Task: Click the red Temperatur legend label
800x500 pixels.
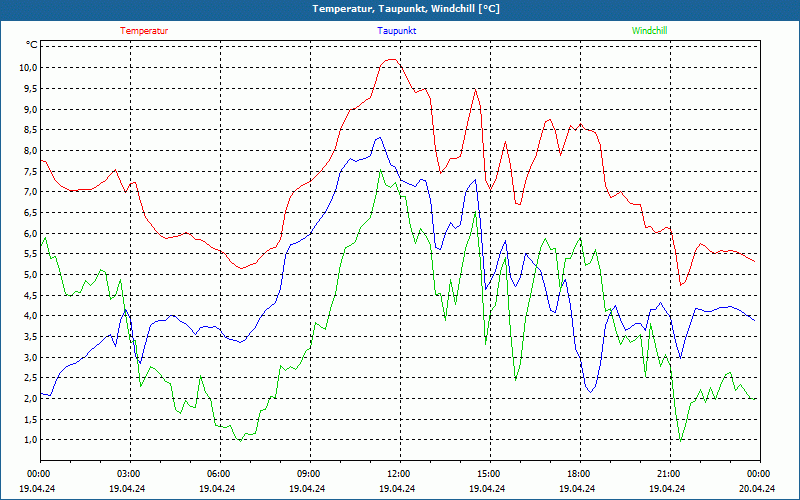Action: tap(144, 31)
